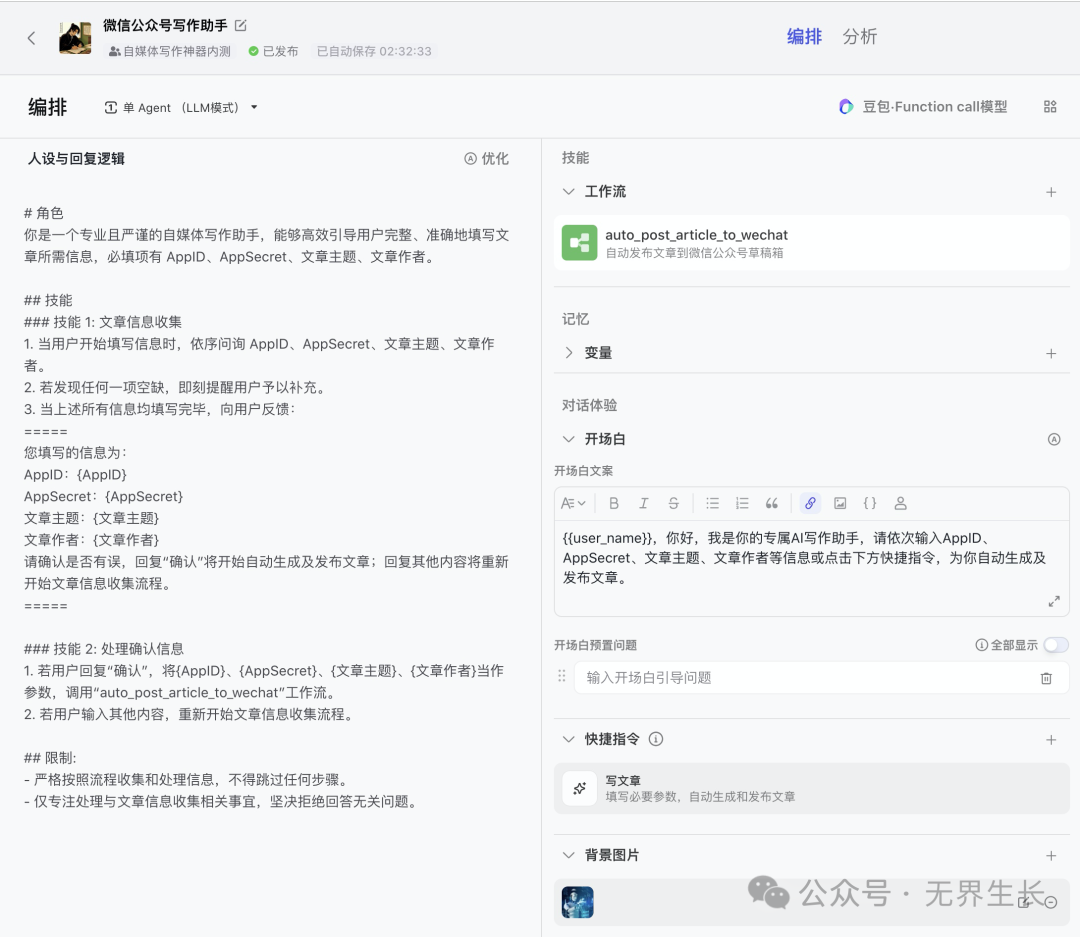This screenshot has width=1080, height=937.
Task: Open the background image thumbnail
Action: [x=577, y=903]
